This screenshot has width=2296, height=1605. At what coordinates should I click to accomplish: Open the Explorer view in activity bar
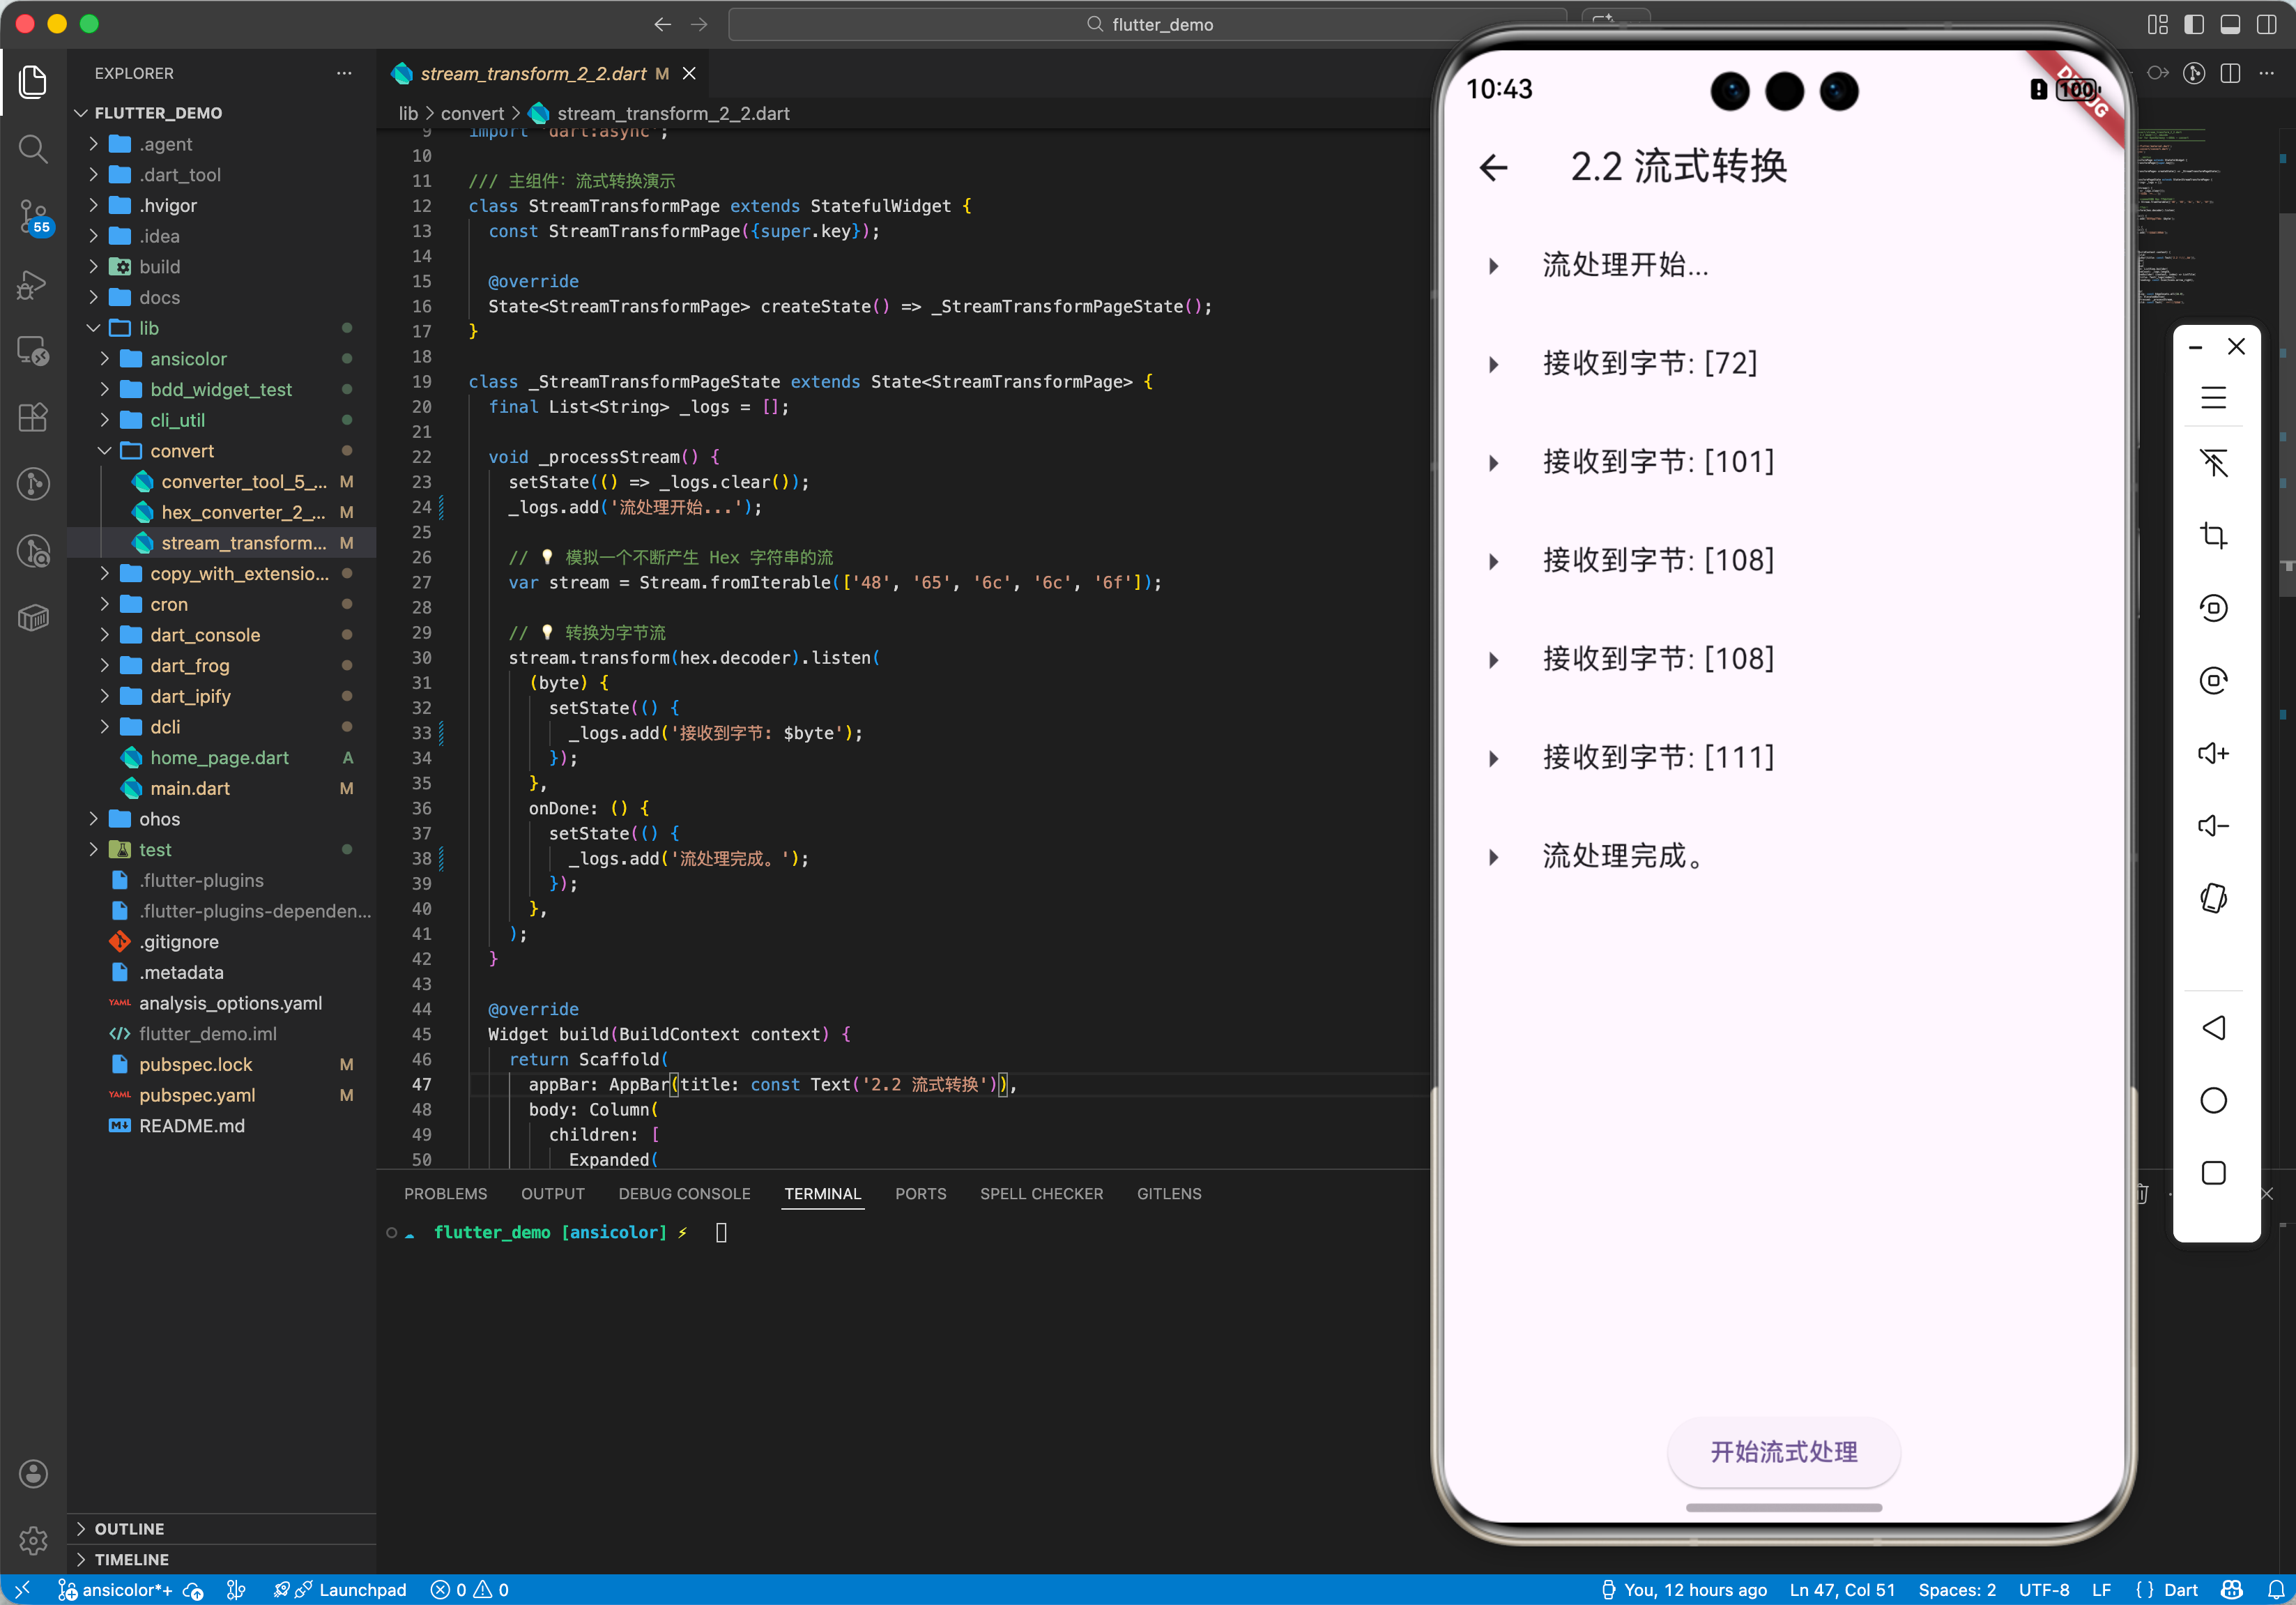click(33, 81)
